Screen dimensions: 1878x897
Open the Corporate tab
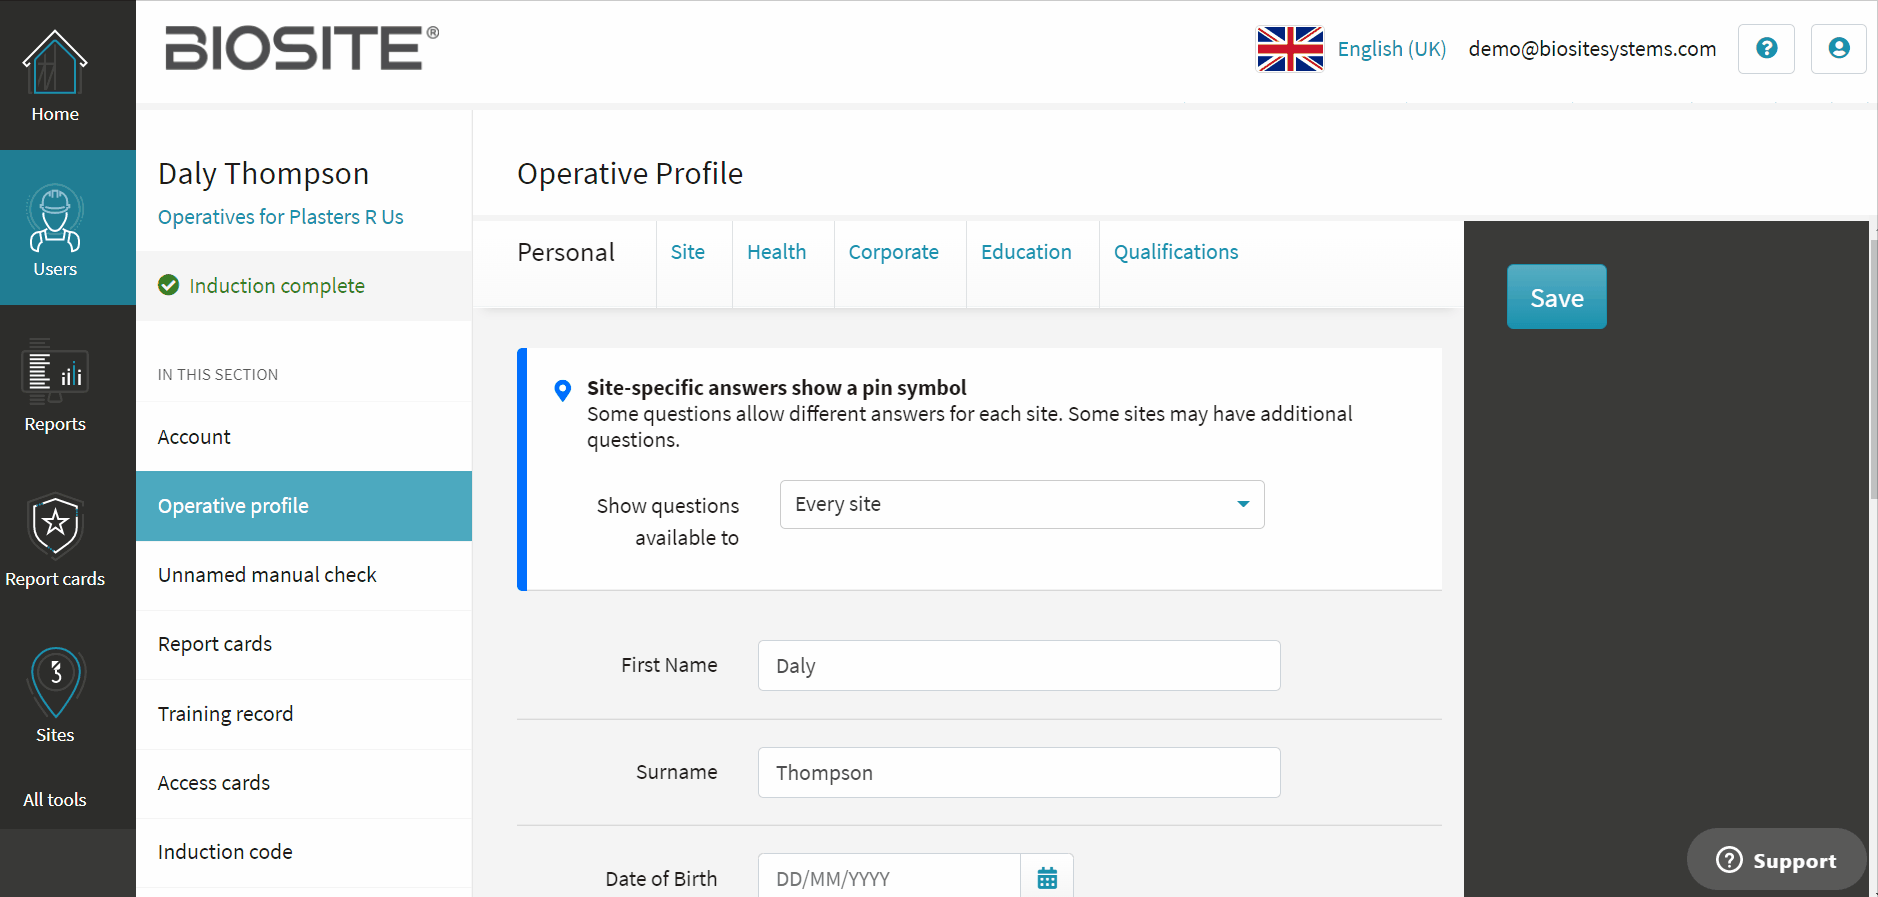tap(893, 252)
